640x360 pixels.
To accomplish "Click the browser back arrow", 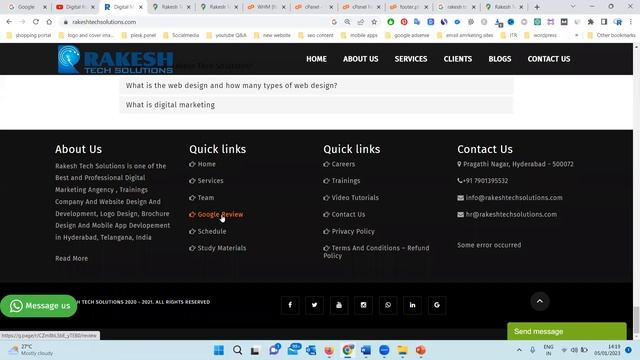I will coord(9,22).
